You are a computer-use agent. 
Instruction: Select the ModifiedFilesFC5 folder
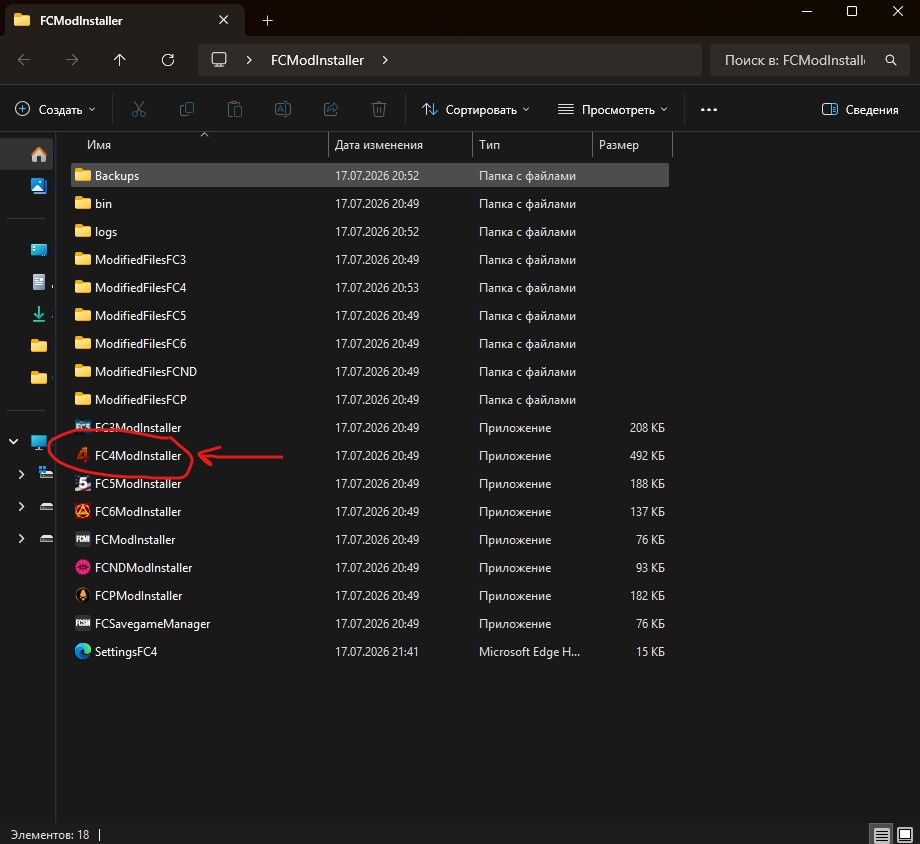click(370, 315)
